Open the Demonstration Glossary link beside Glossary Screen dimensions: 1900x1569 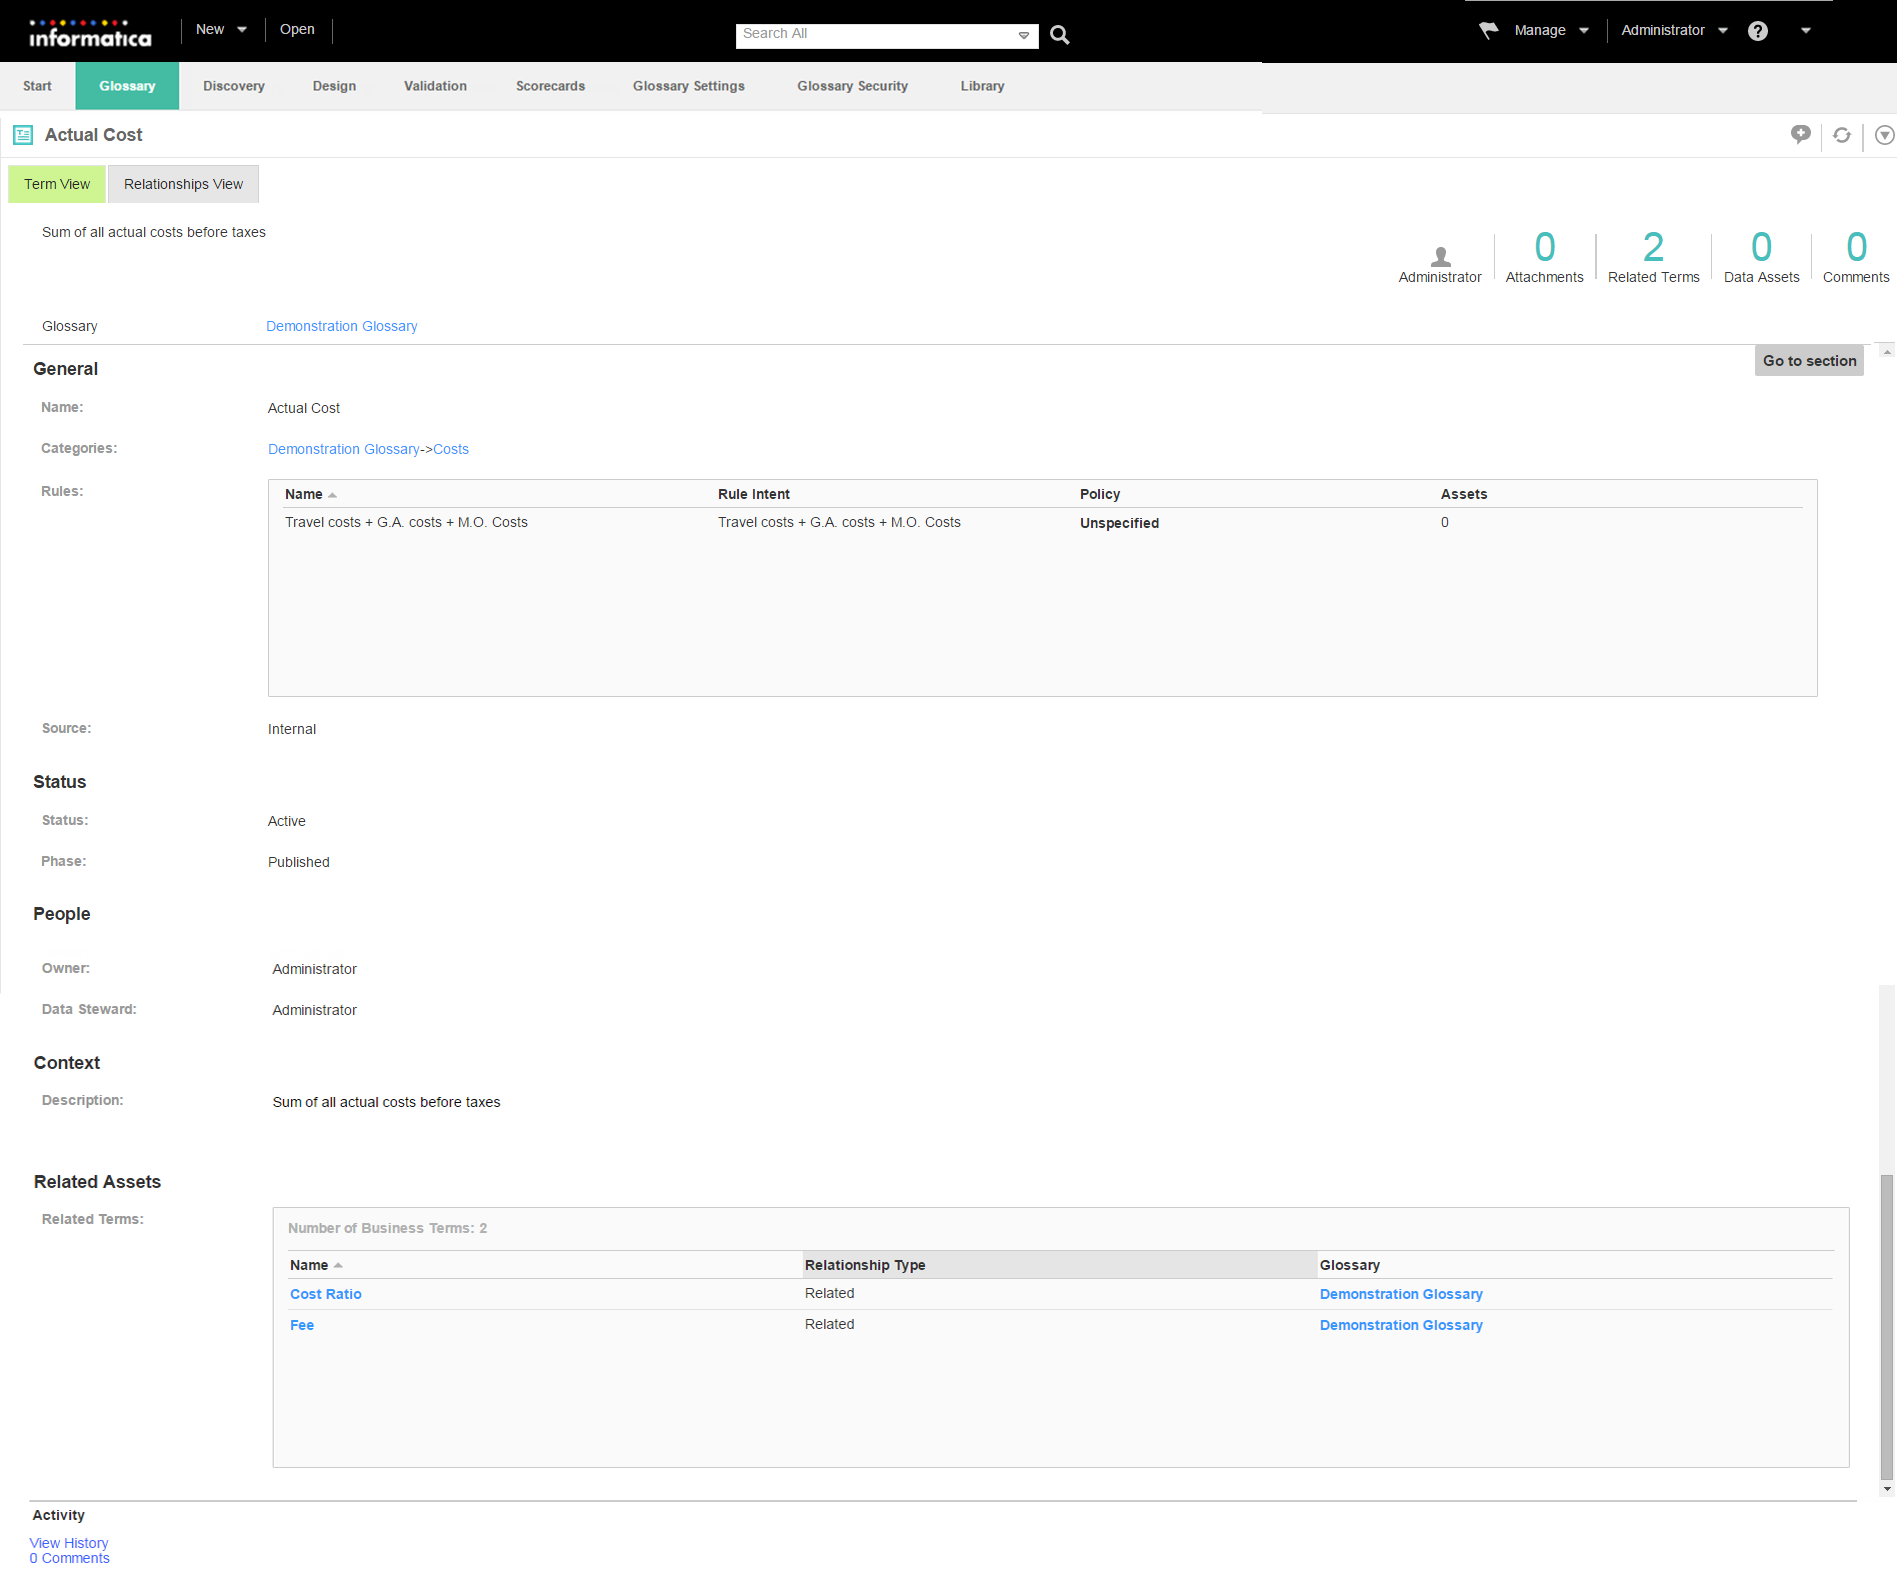pos(341,327)
